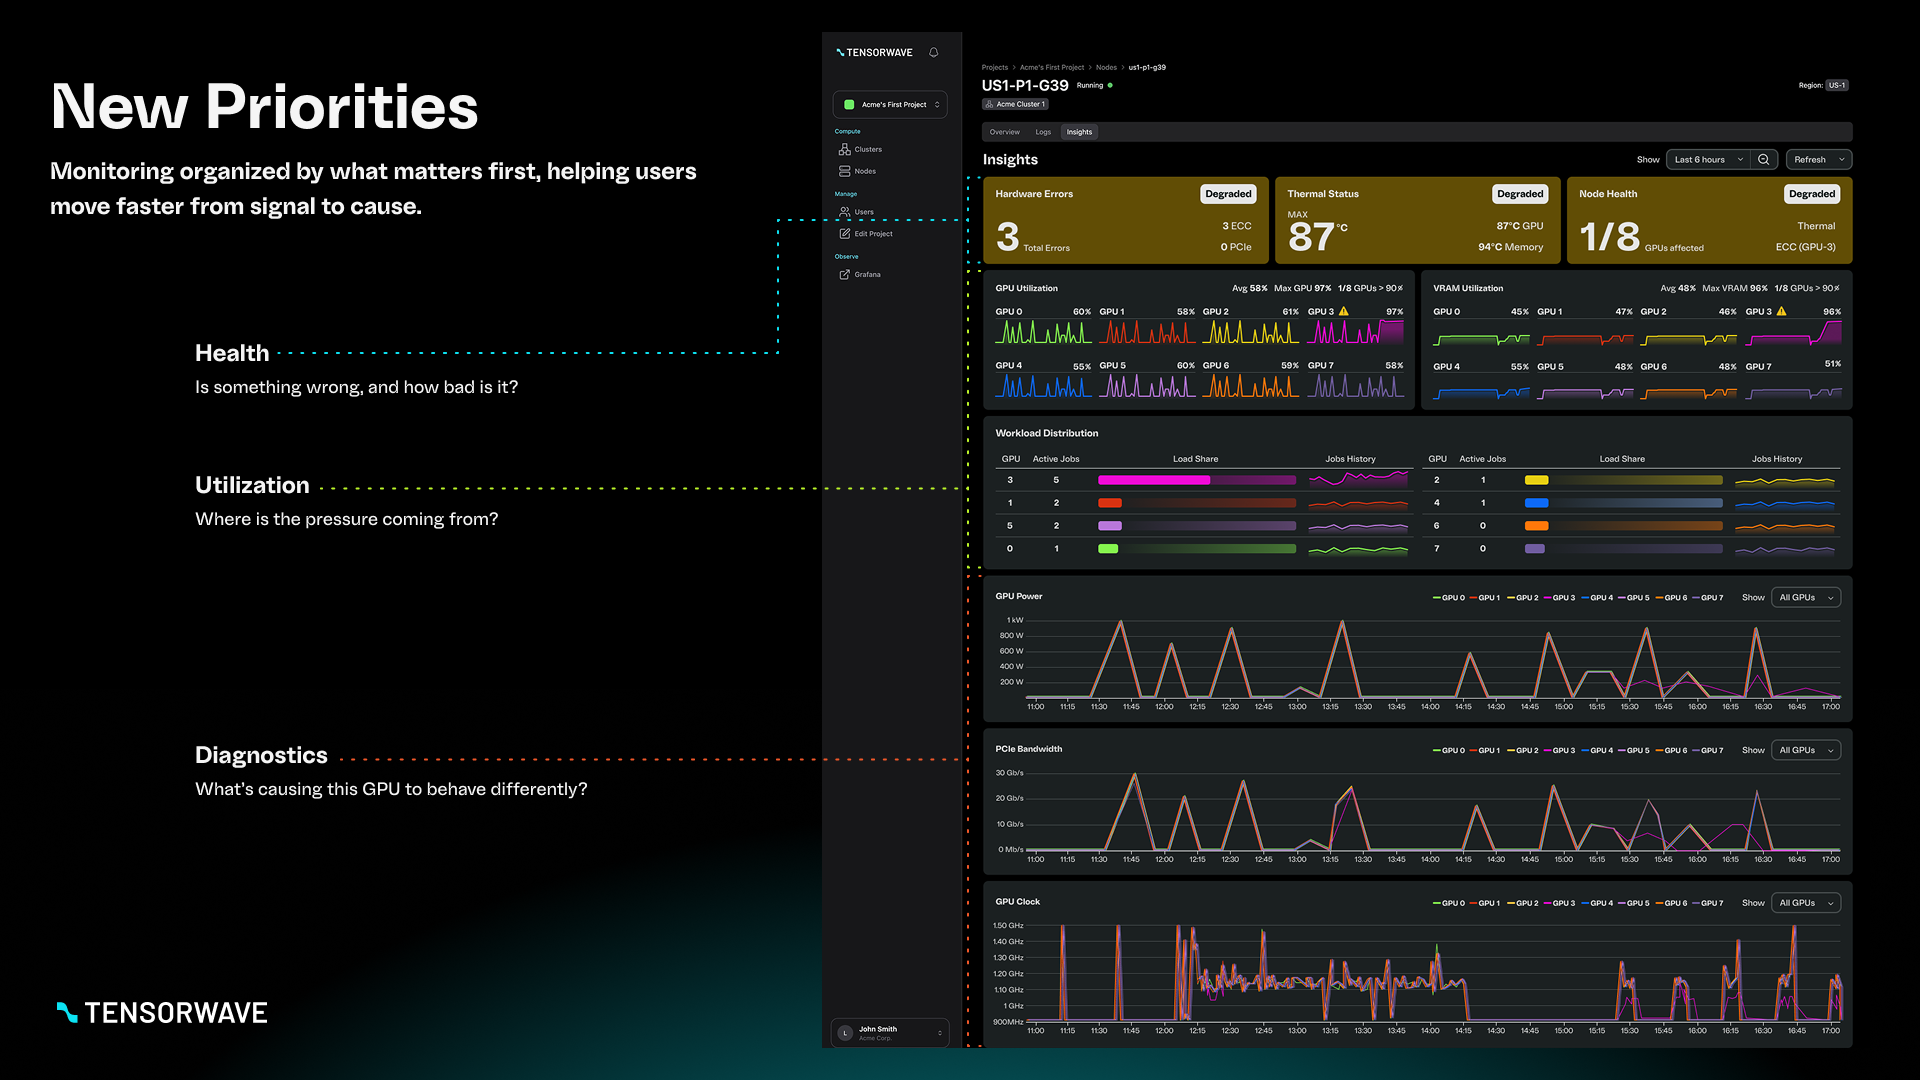Open GPU Power All GPUs dropdown

coord(1805,598)
